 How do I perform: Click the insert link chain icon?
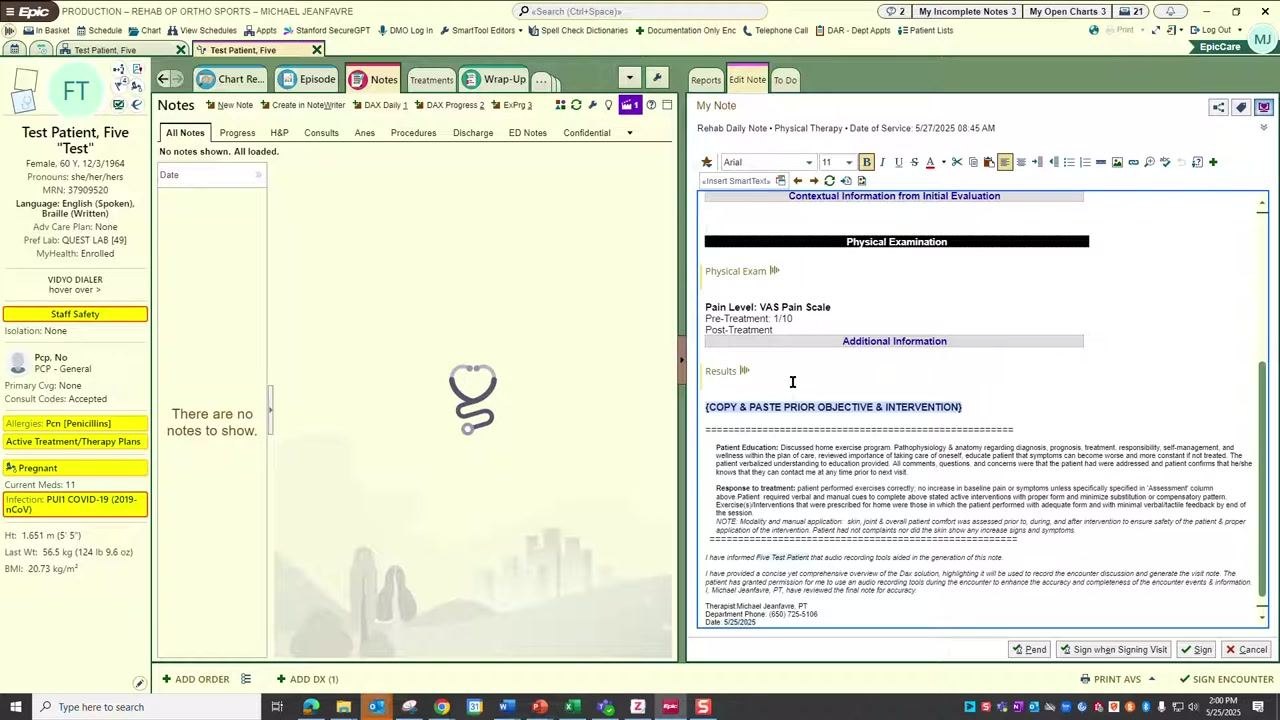tap(1133, 162)
